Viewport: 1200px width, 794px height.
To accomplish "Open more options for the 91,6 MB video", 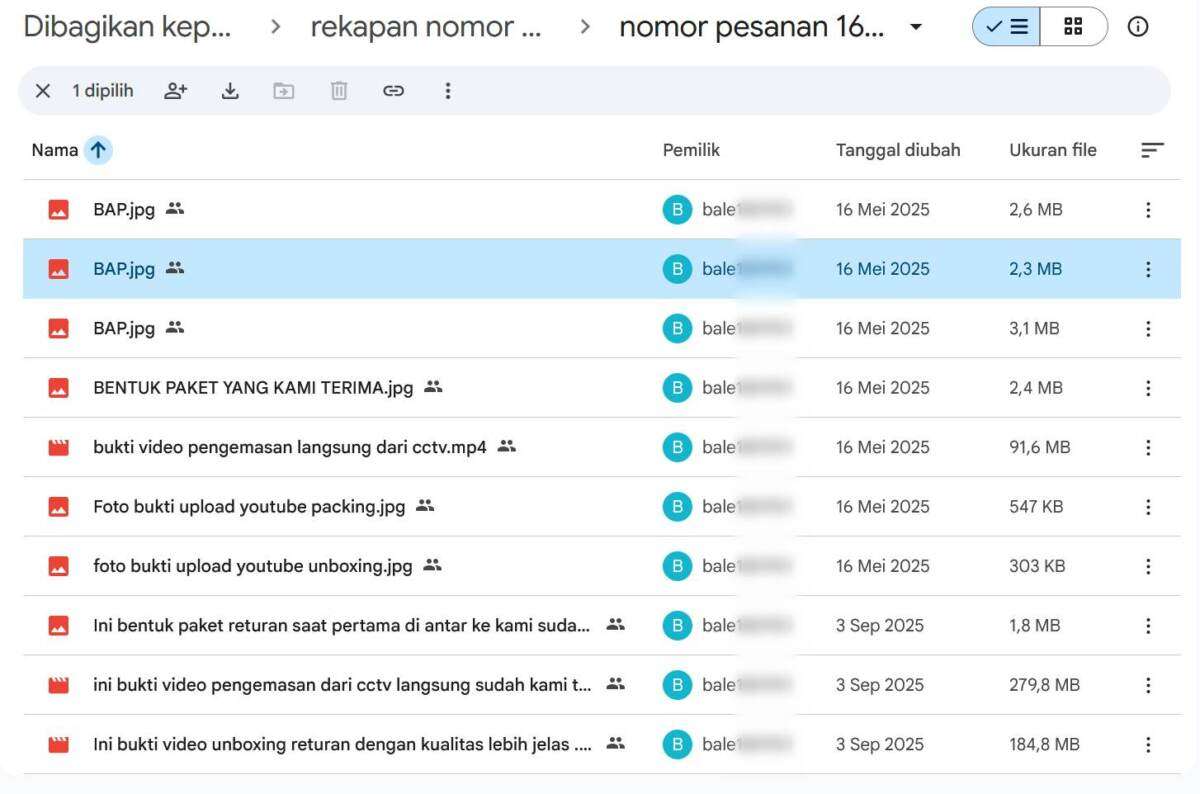I will click(x=1147, y=447).
